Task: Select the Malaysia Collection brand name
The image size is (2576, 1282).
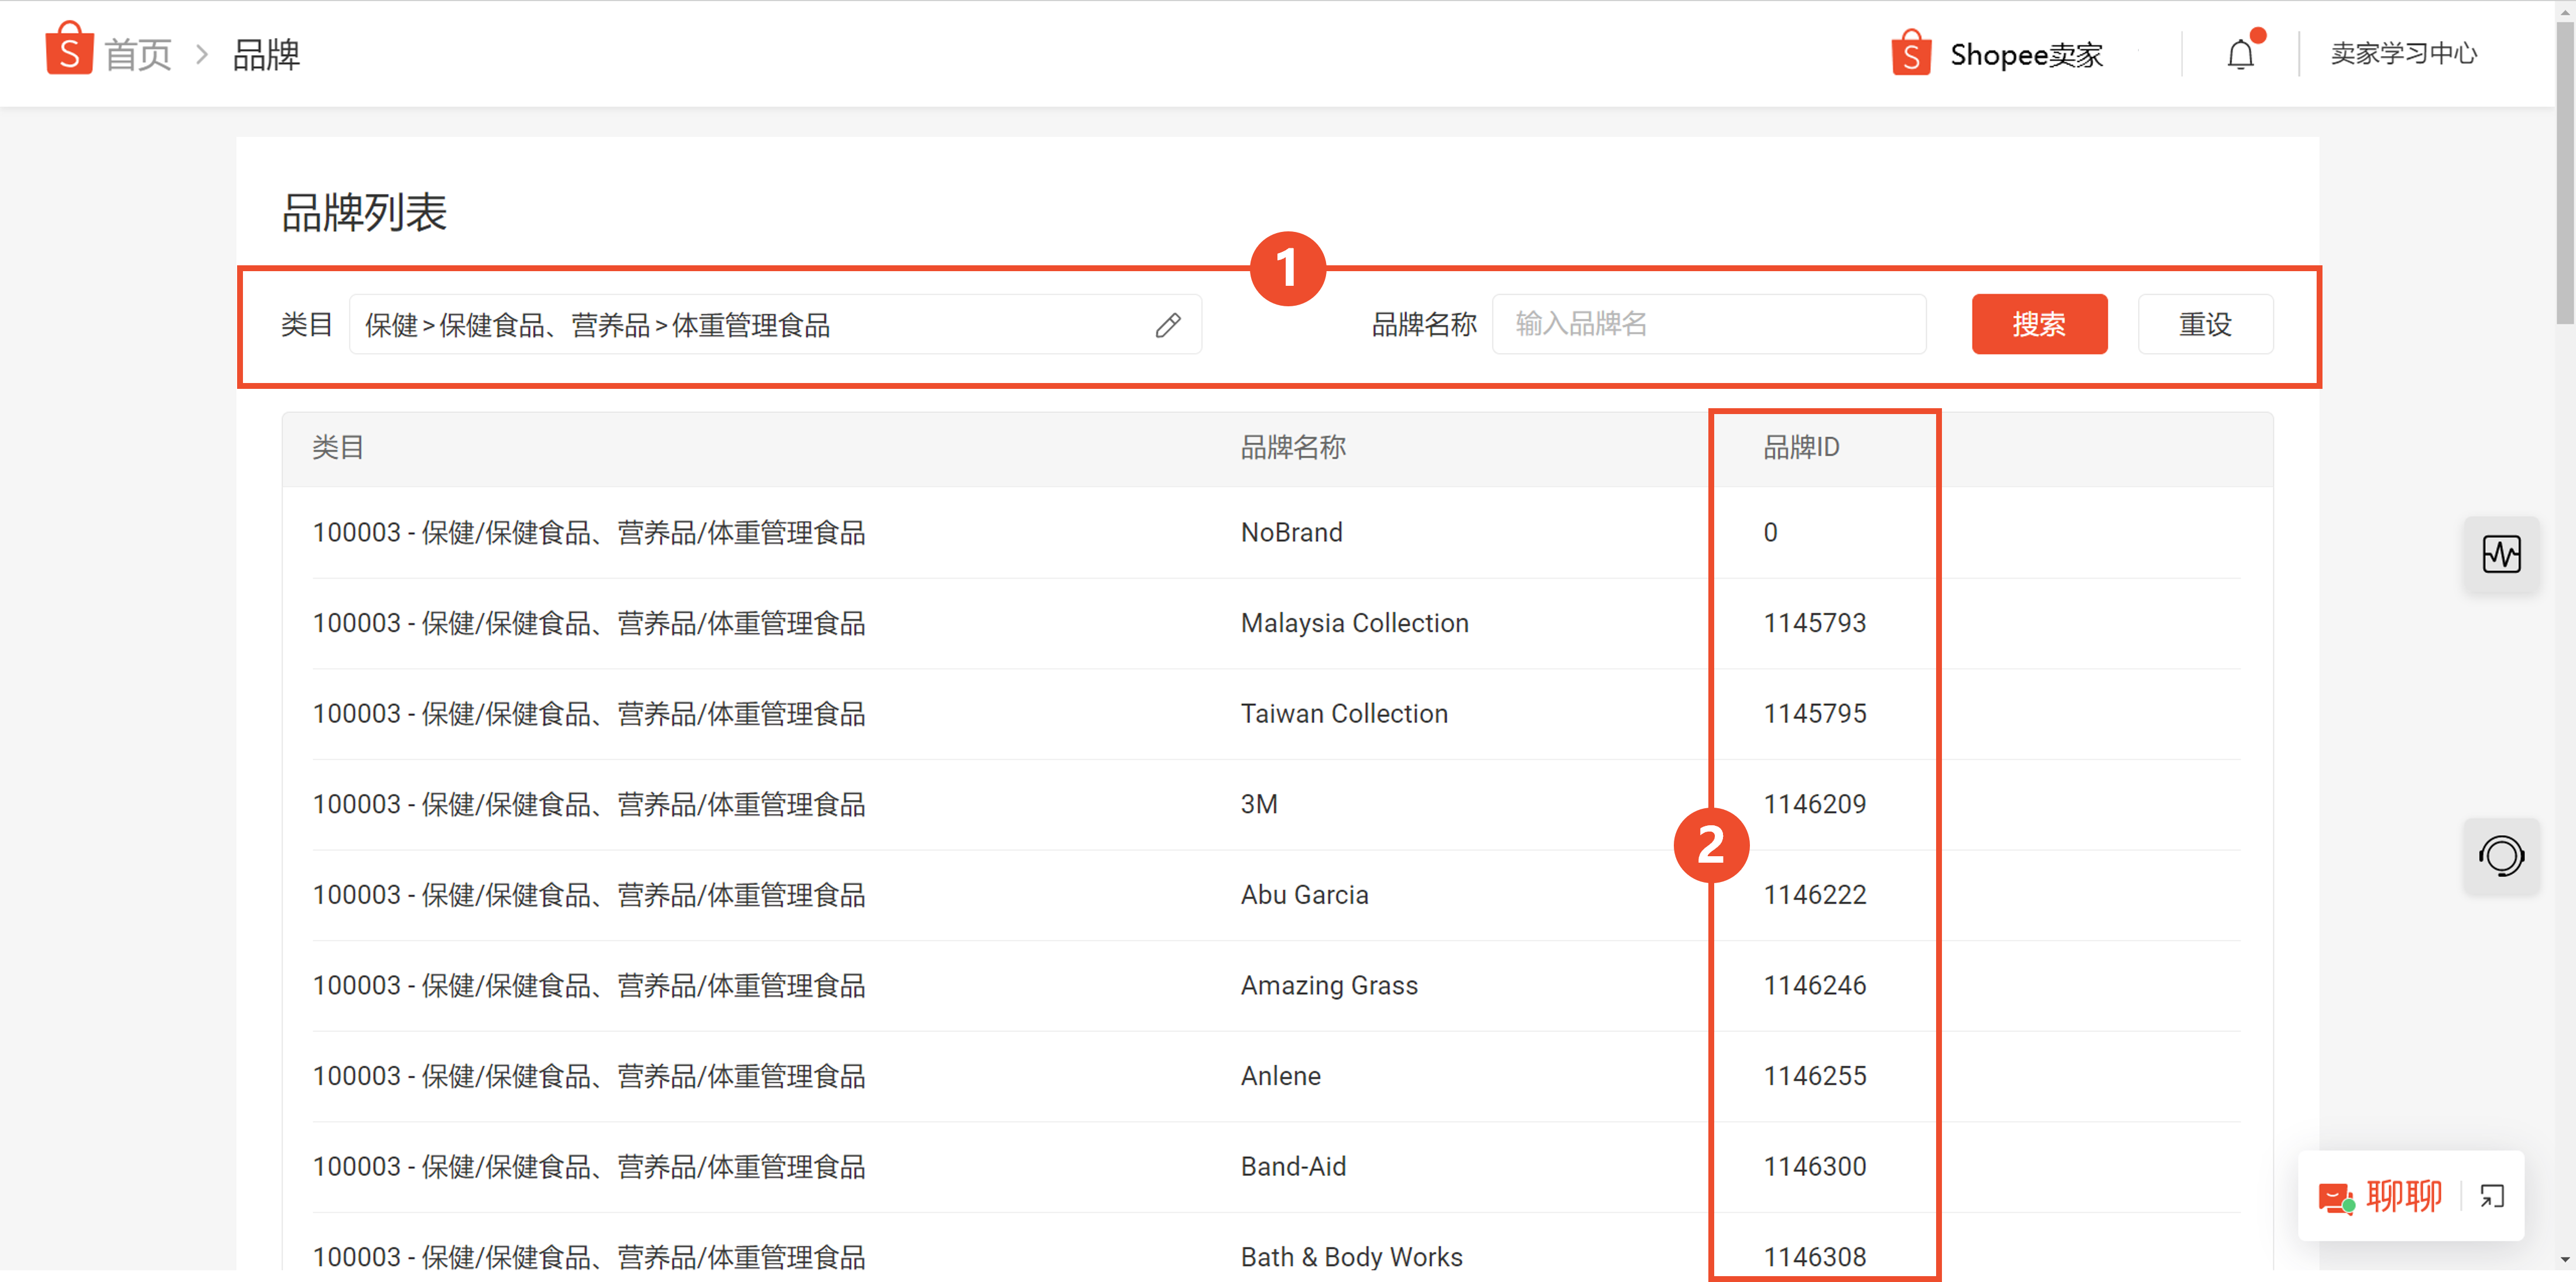Action: (1354, 623)
